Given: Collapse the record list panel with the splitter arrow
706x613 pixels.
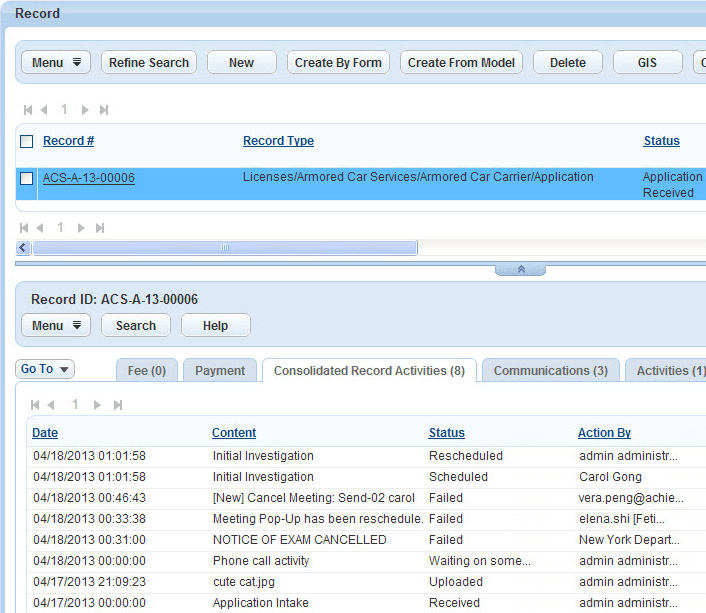Looking at the screenshot, I should coord(520,269).
